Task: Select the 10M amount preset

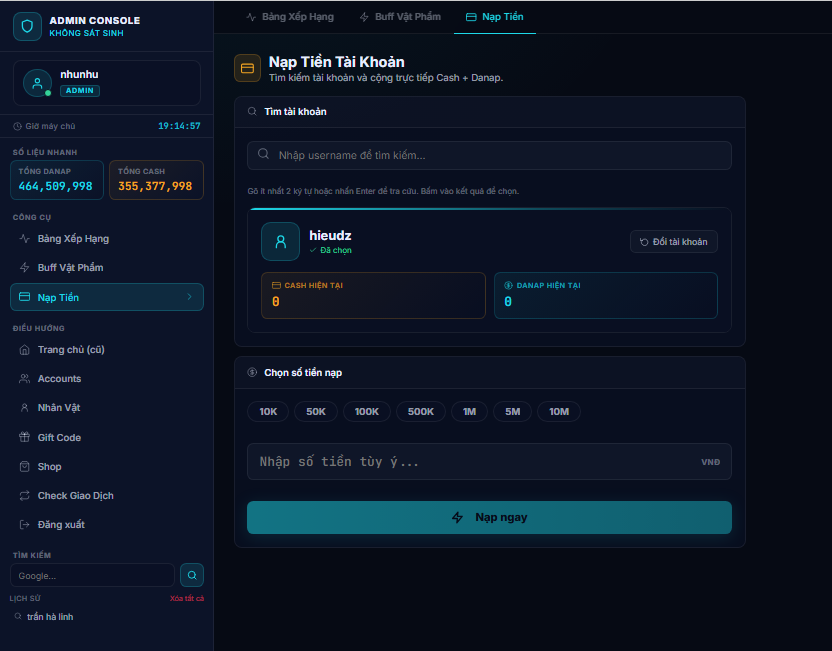Action: (559, 412)
